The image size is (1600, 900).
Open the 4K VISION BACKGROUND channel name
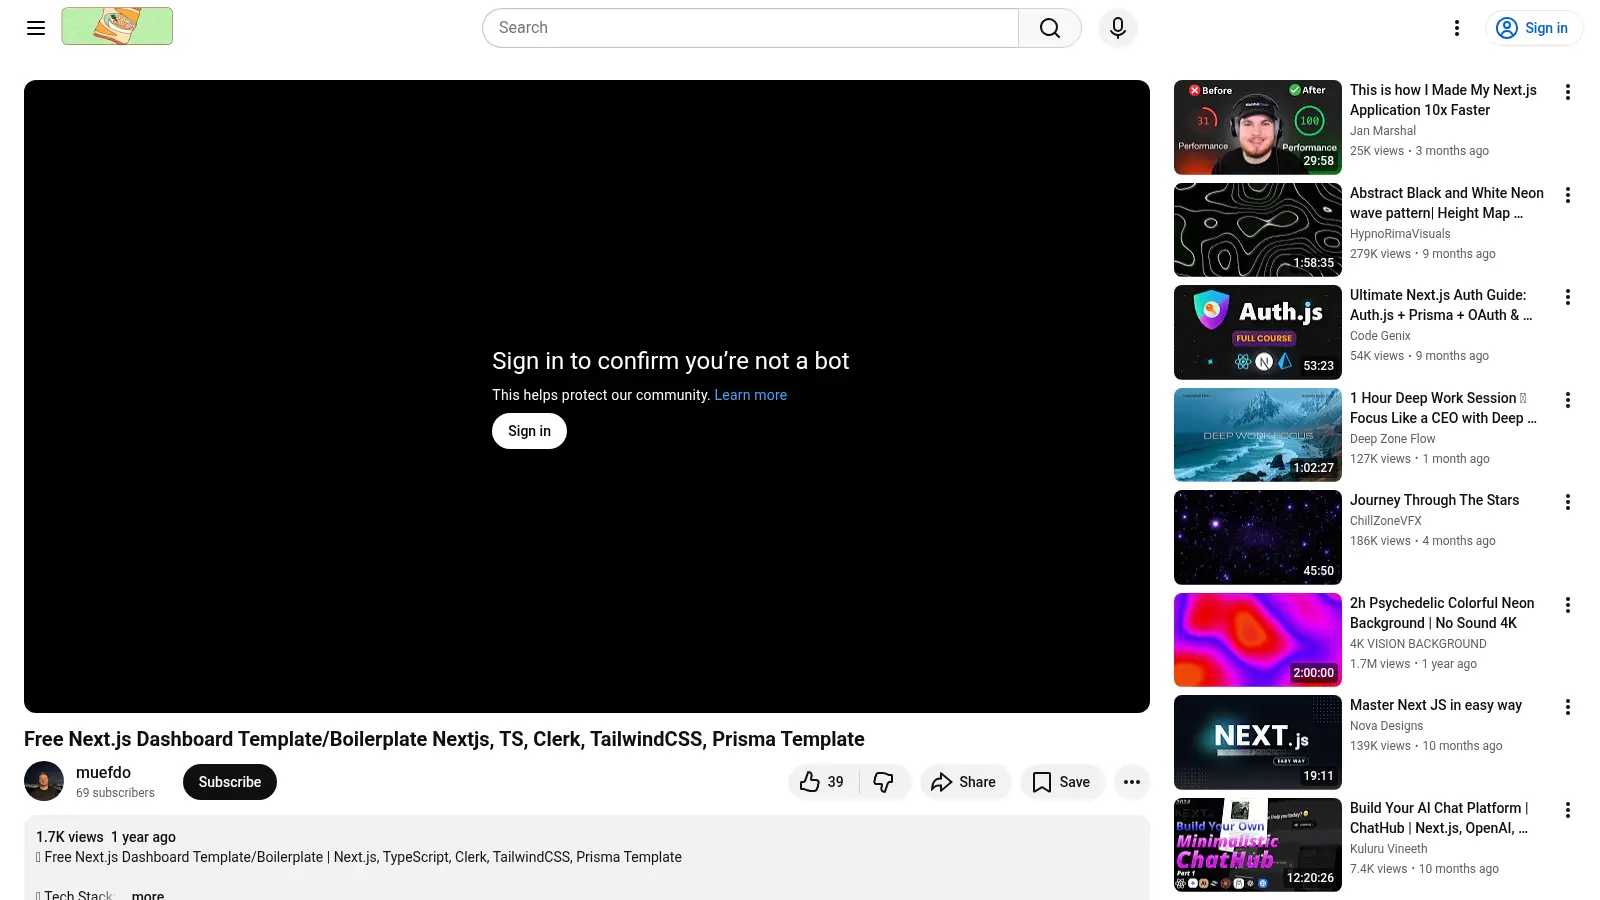tap(1418, 644)
